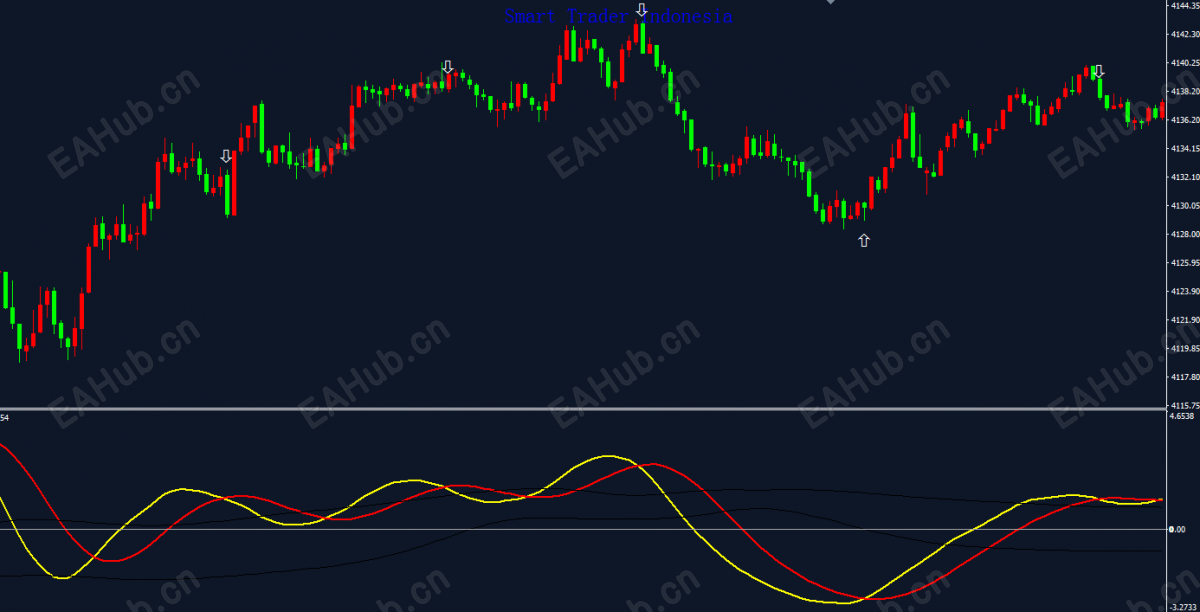
Task: Click the 4130.05 price scale label
Action: pos(1184,206)
